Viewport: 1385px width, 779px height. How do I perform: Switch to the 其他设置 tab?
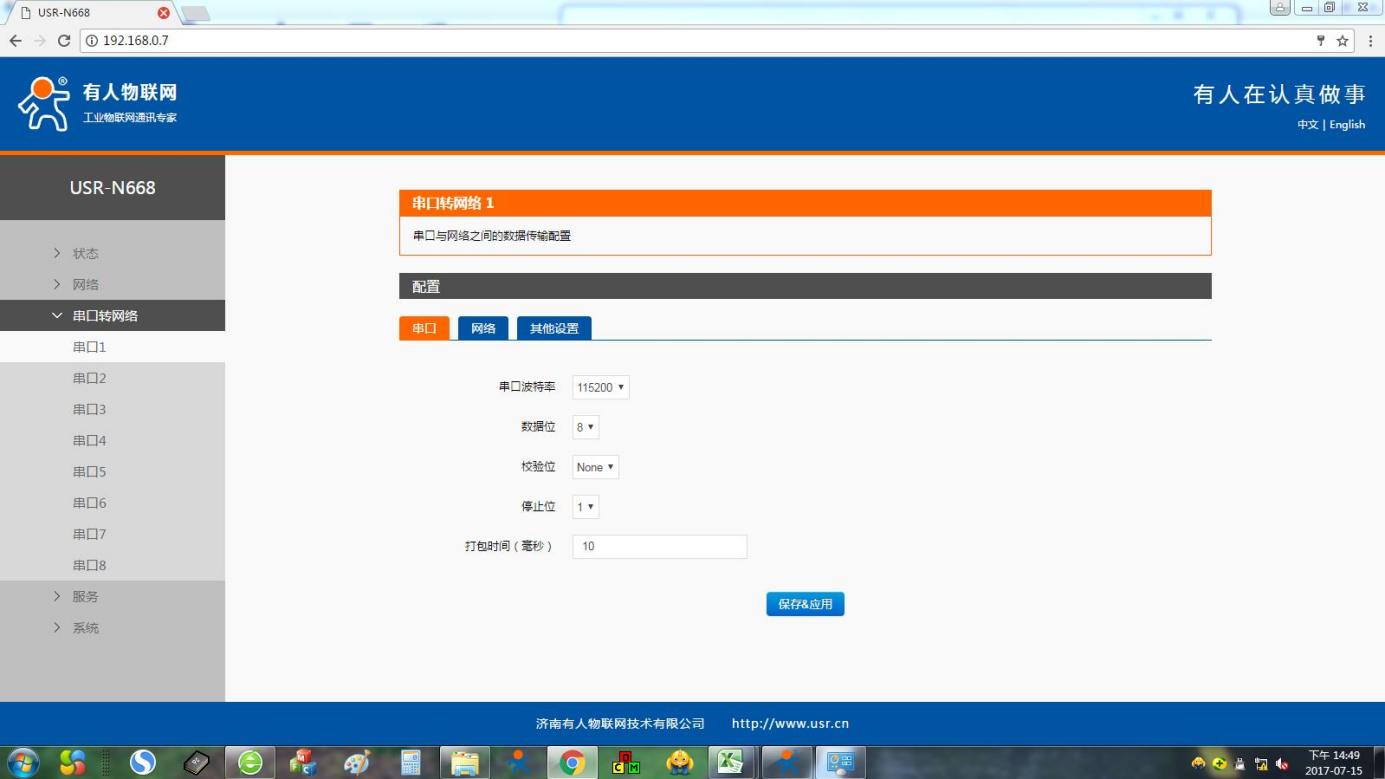click(554, 328)
